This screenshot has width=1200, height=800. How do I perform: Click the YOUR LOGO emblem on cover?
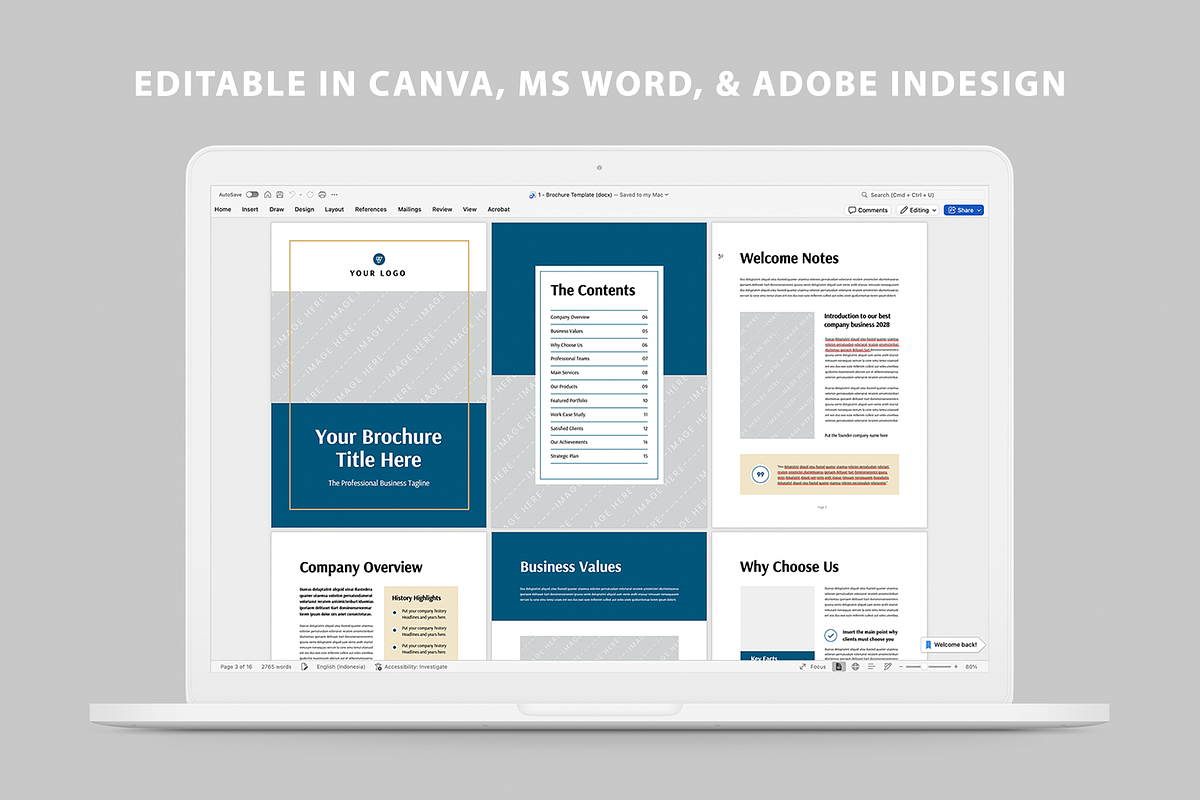point(379,259)
